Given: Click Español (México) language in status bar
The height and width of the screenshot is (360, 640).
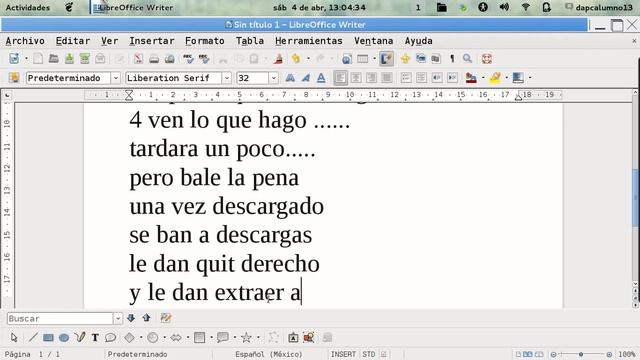Looking at the screenshot, I should click(x=269, y=354).
